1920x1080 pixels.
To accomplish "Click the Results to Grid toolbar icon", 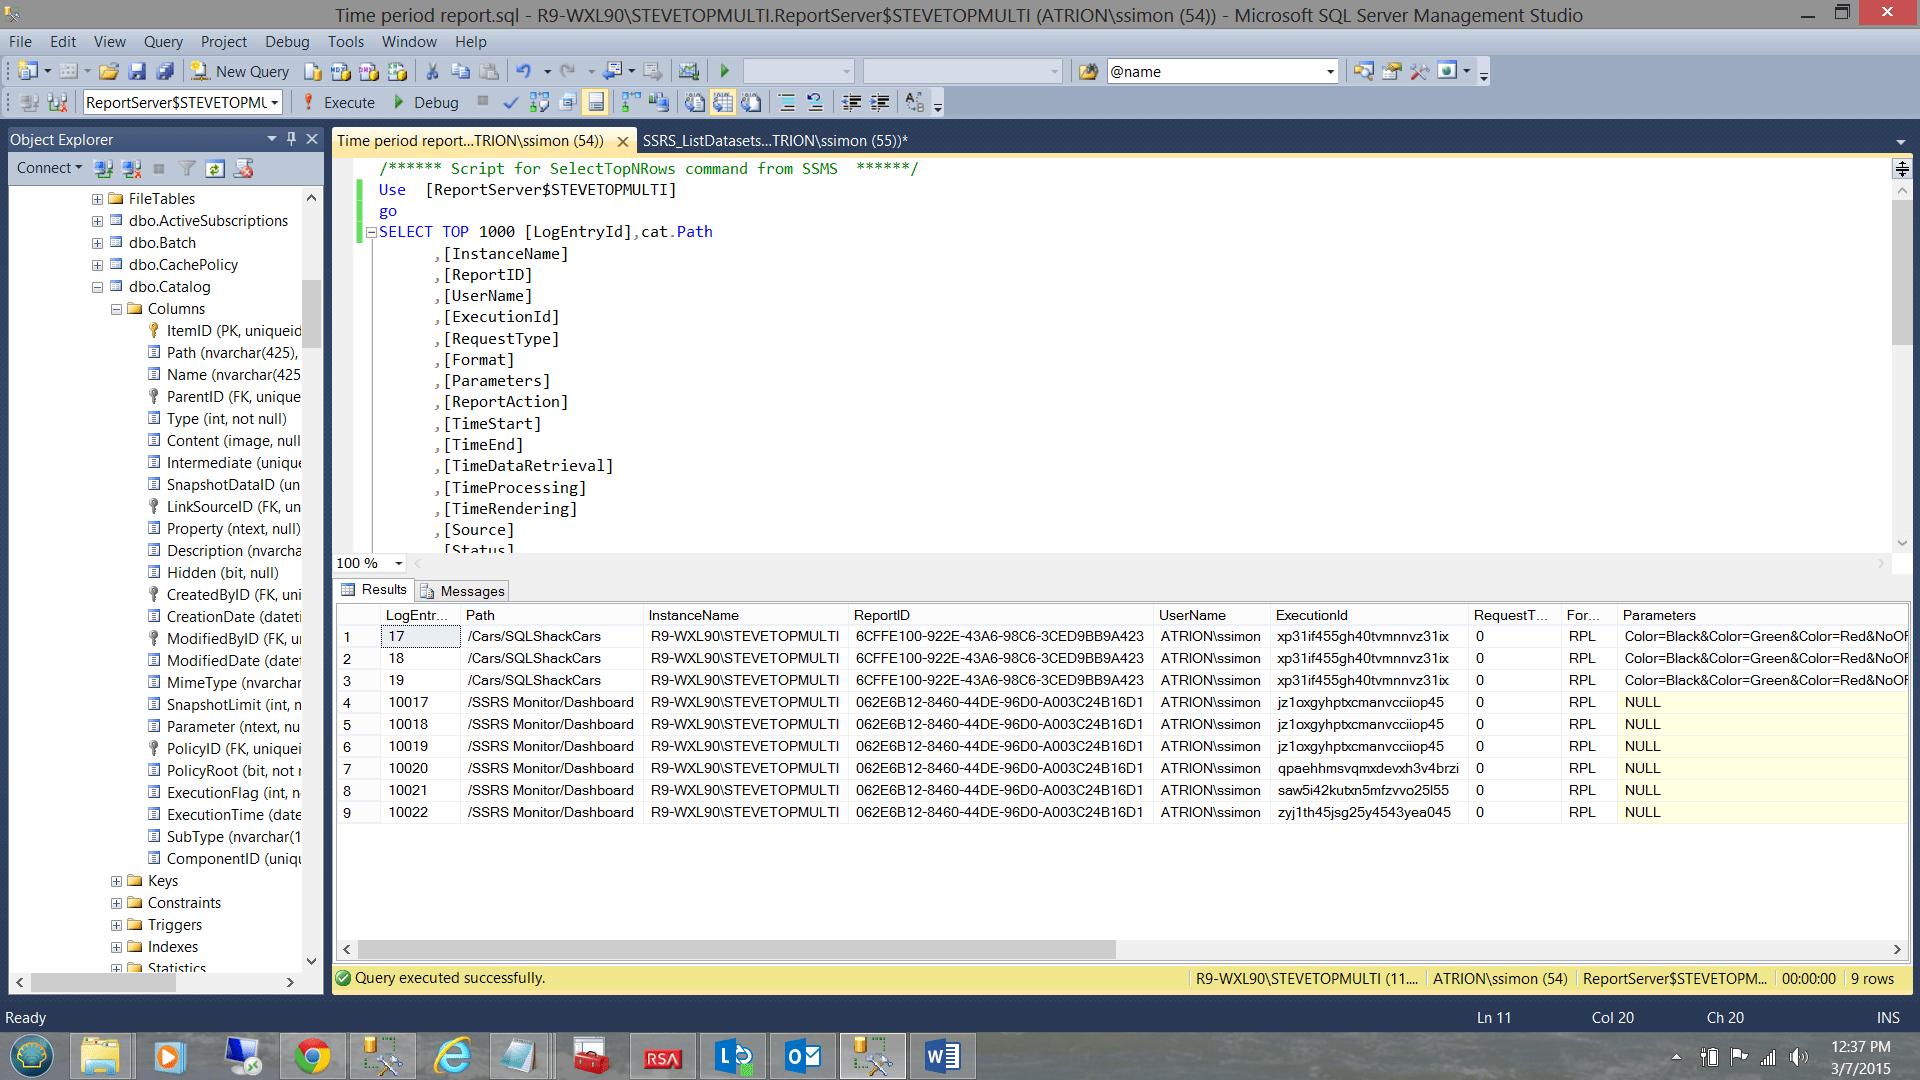I will (722, 102).
